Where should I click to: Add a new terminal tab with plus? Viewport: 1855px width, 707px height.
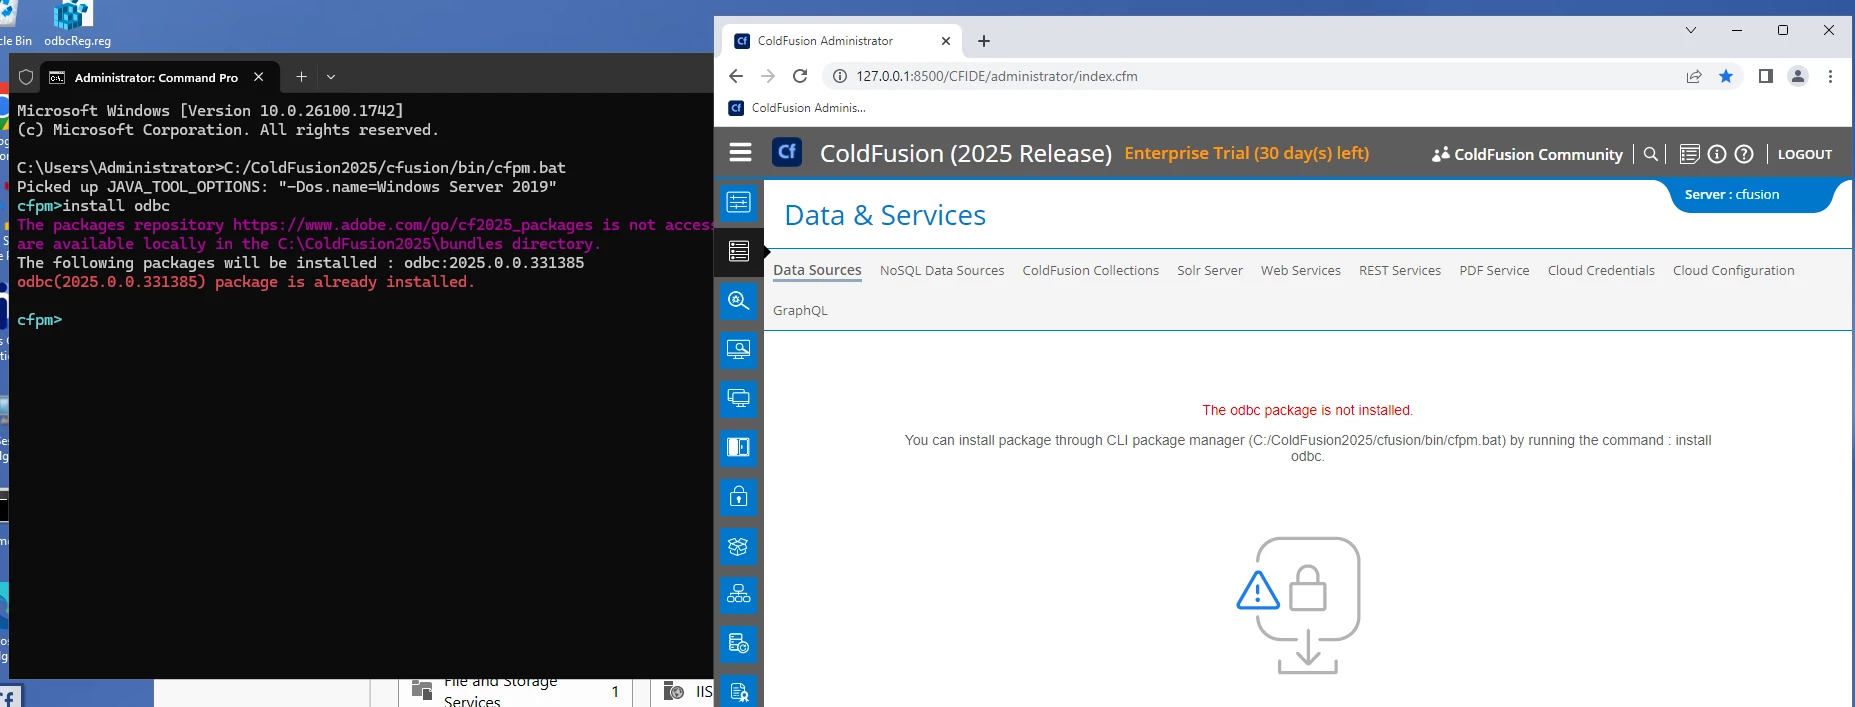coord(301,77)
